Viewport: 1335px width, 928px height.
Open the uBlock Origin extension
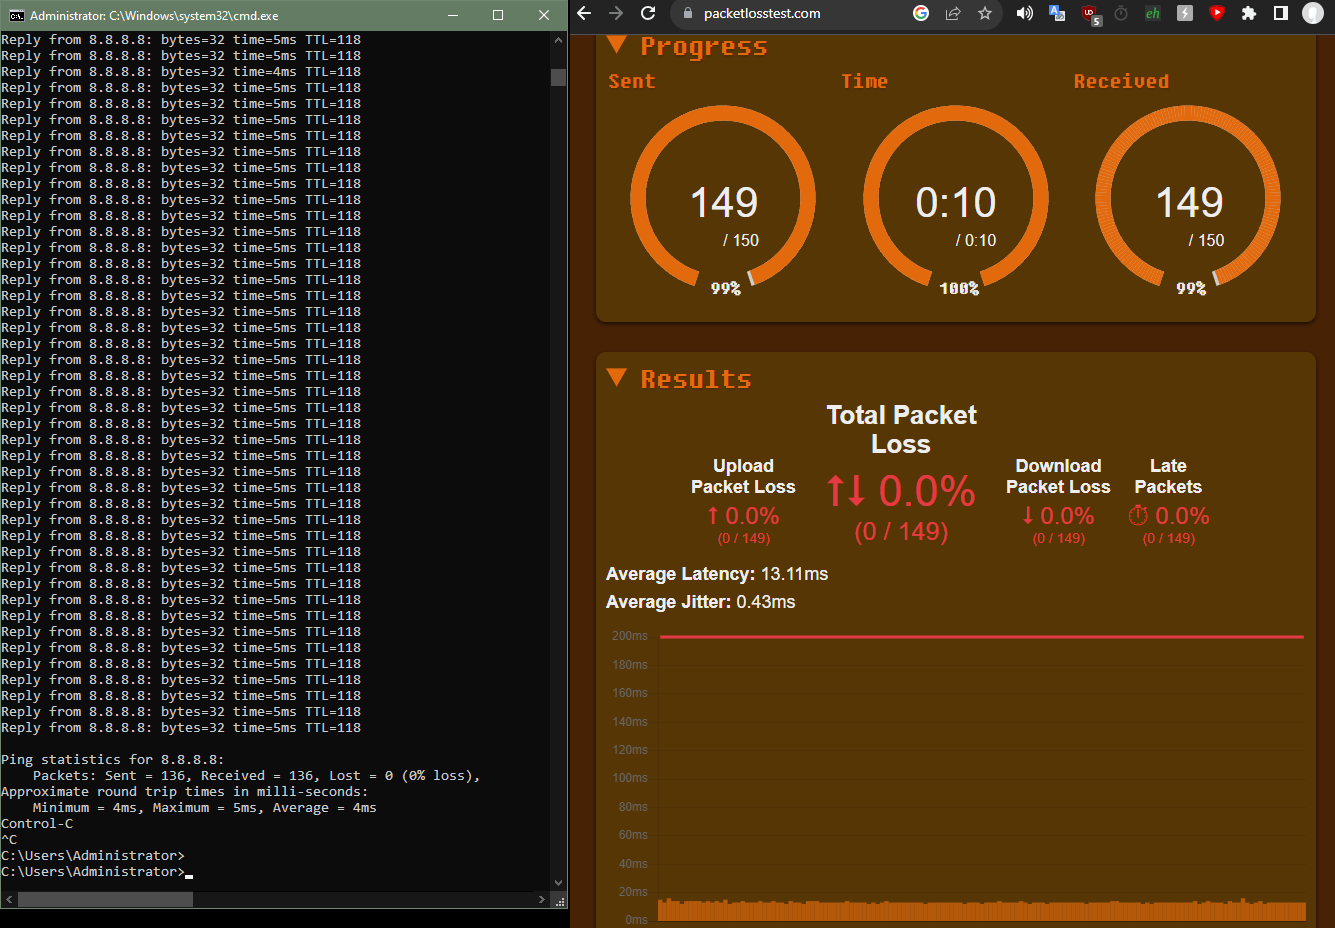[x=1090, y=14]
